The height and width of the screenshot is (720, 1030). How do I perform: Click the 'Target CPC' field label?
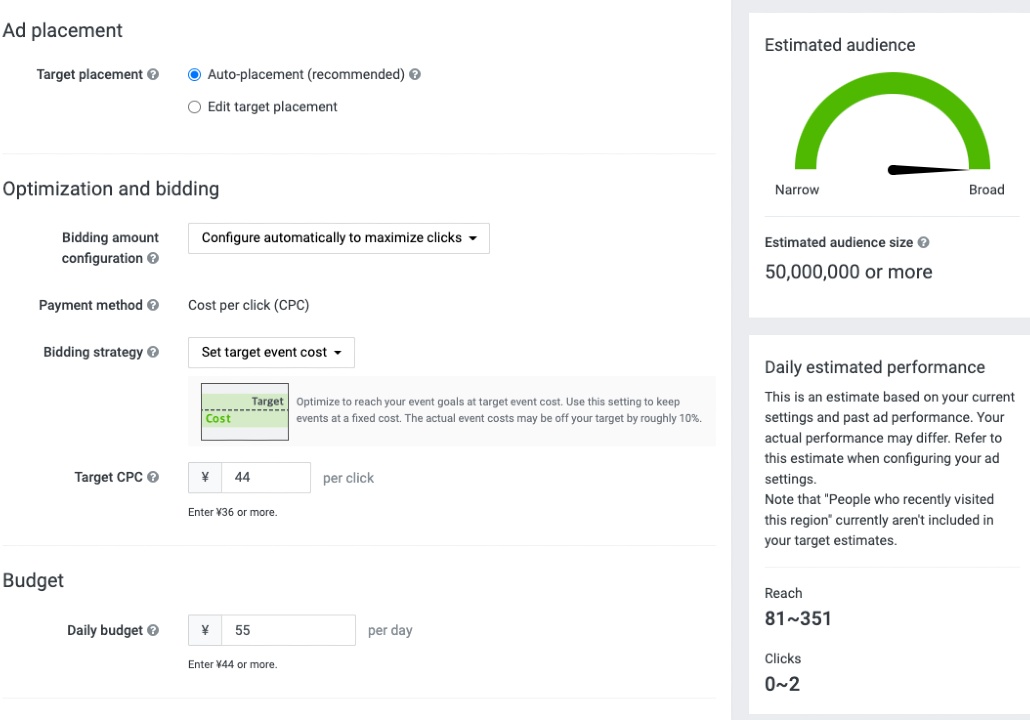tap(108, 478)
